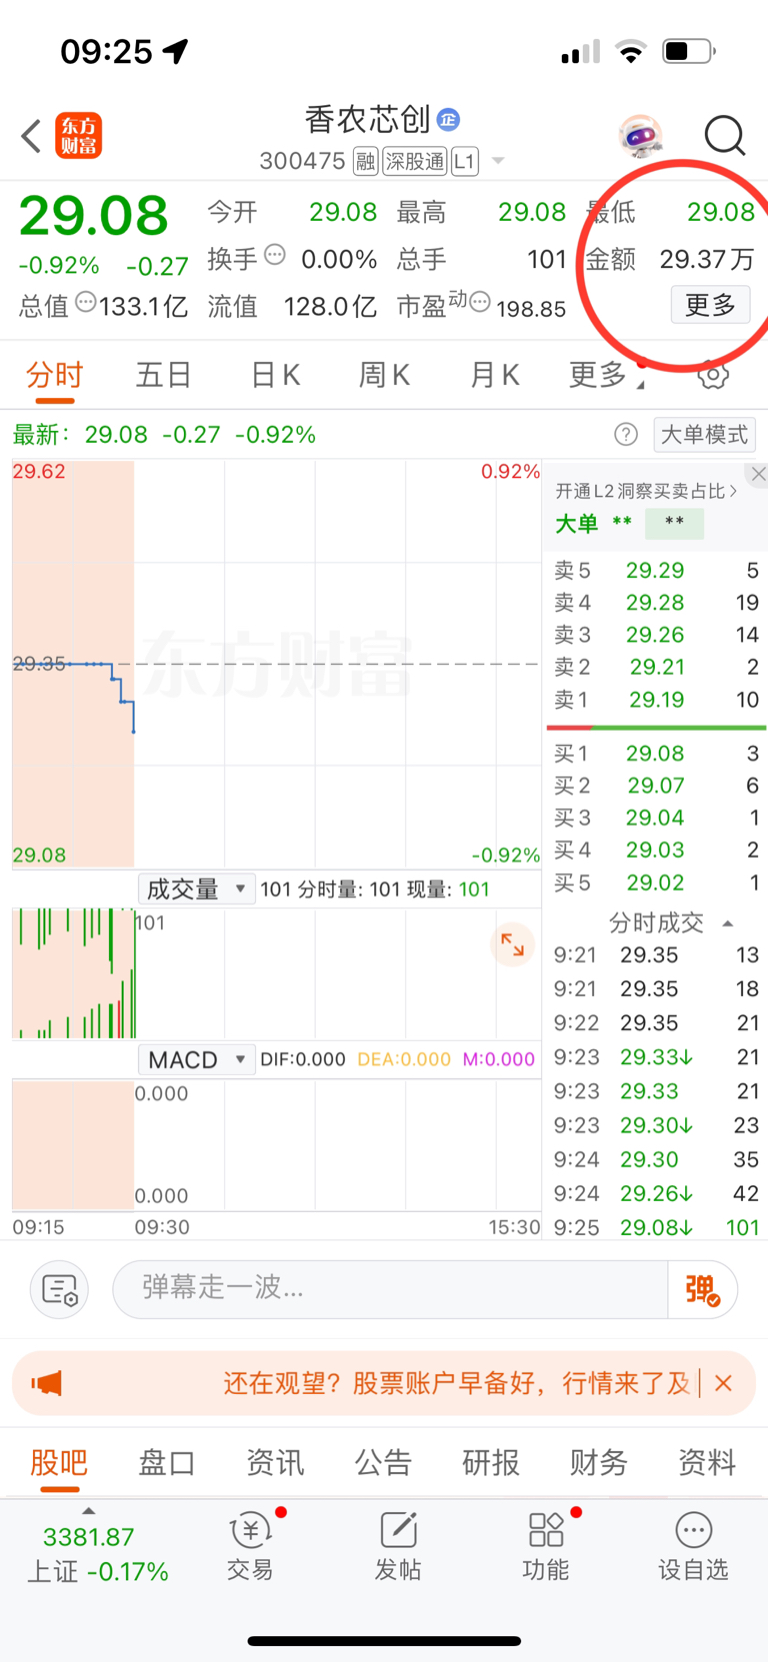Screen dimensions: 768x1663
Task: Open the 总值 info bubble icon
Action: coord(86,301)
